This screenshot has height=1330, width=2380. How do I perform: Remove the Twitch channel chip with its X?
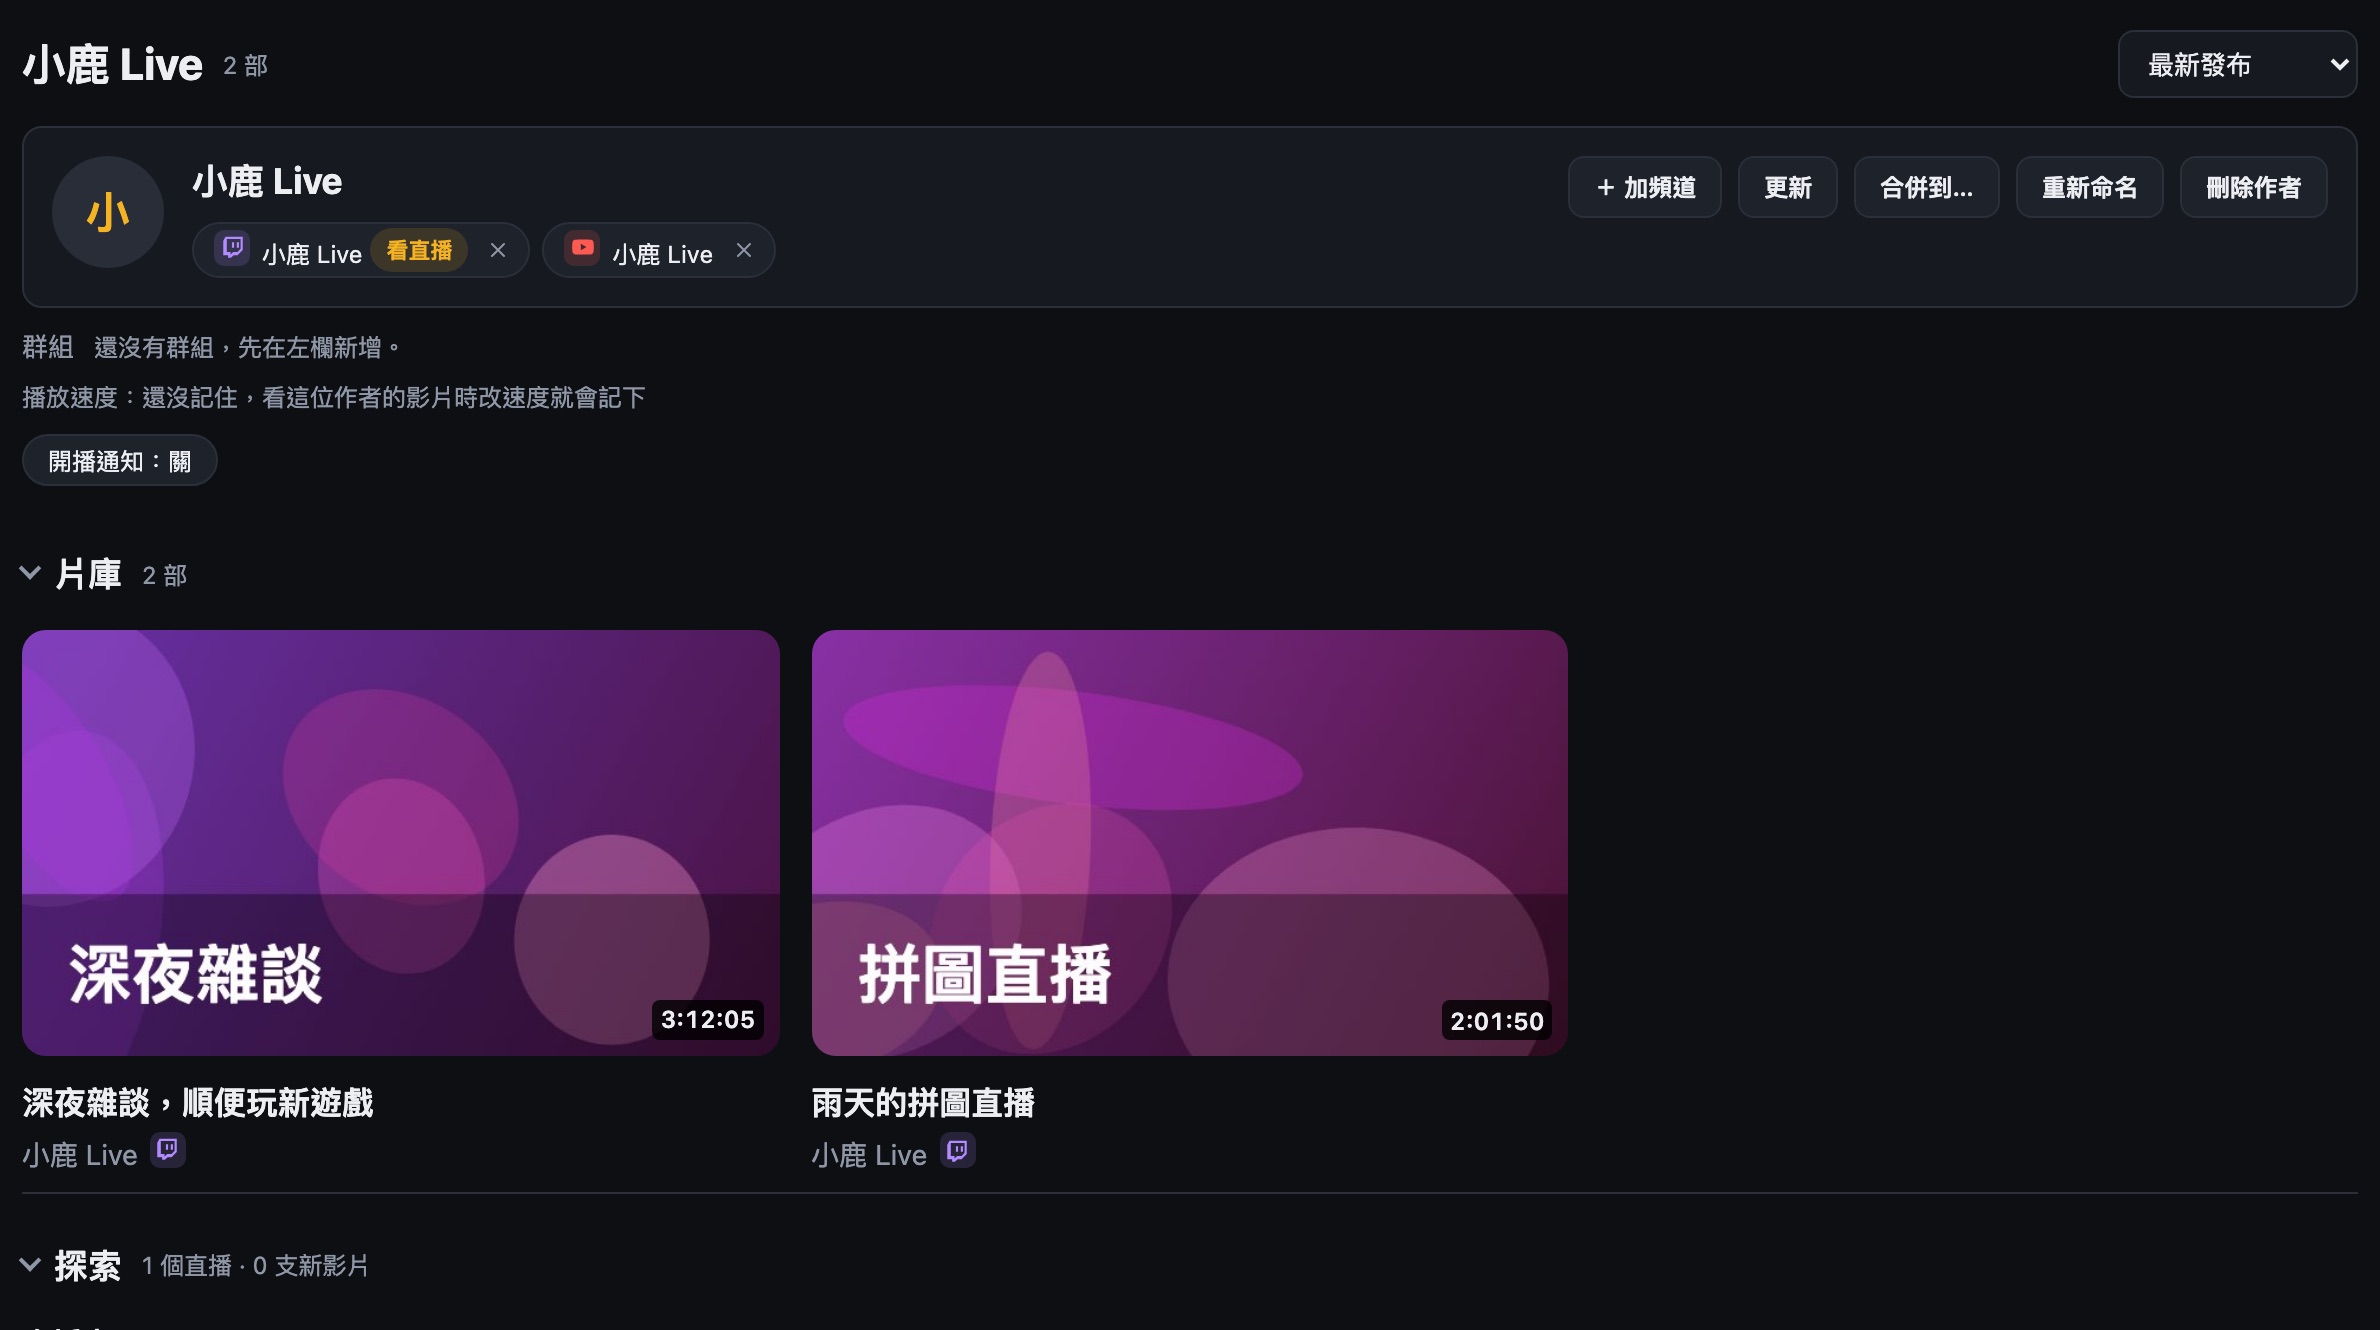pyautogui.click(x=498, y=250)
